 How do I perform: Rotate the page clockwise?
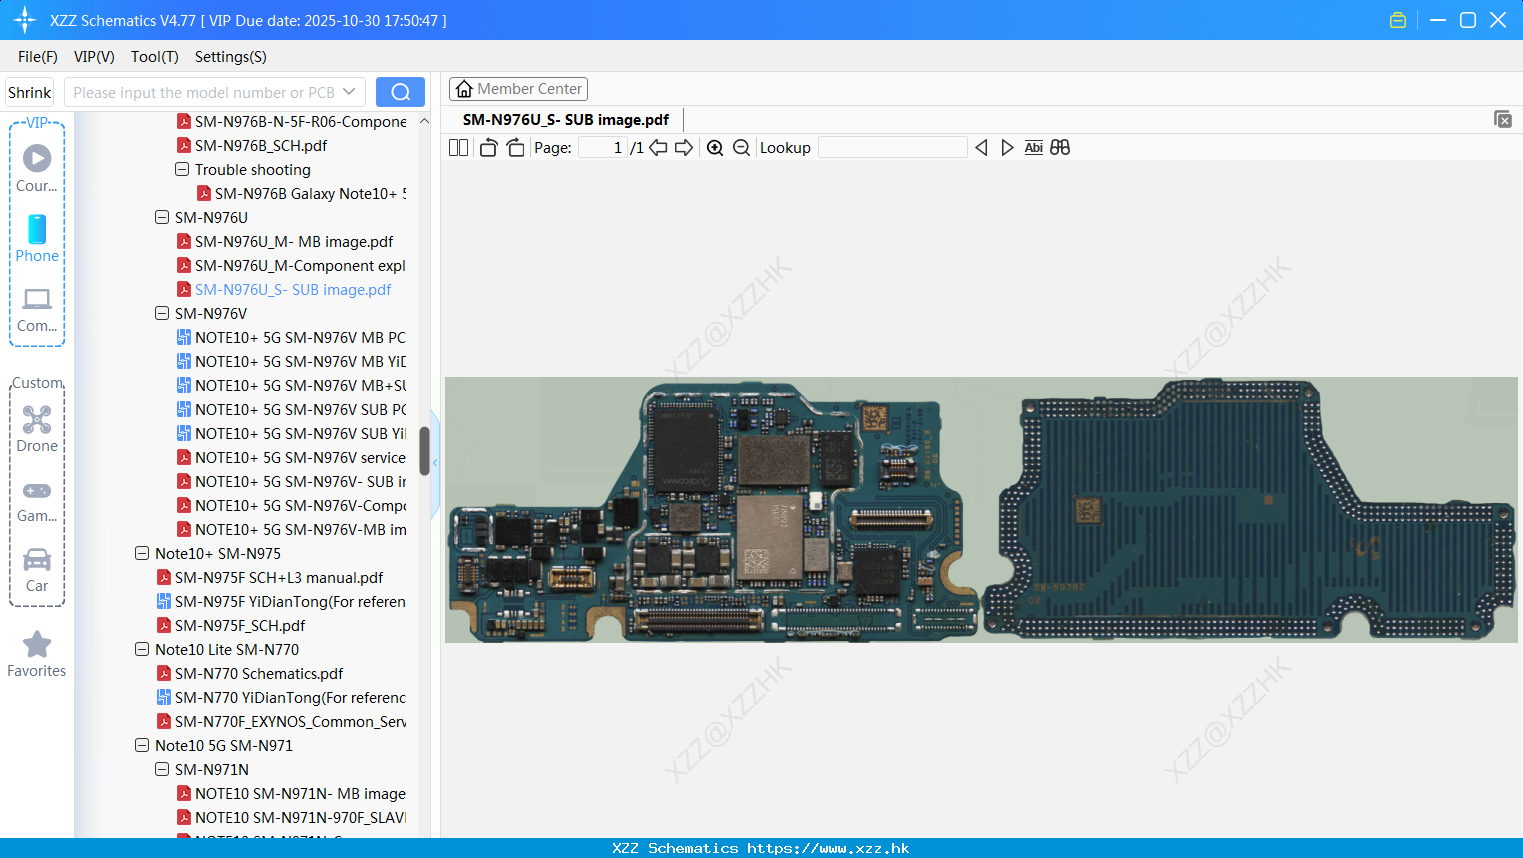(x=515, y=147)
